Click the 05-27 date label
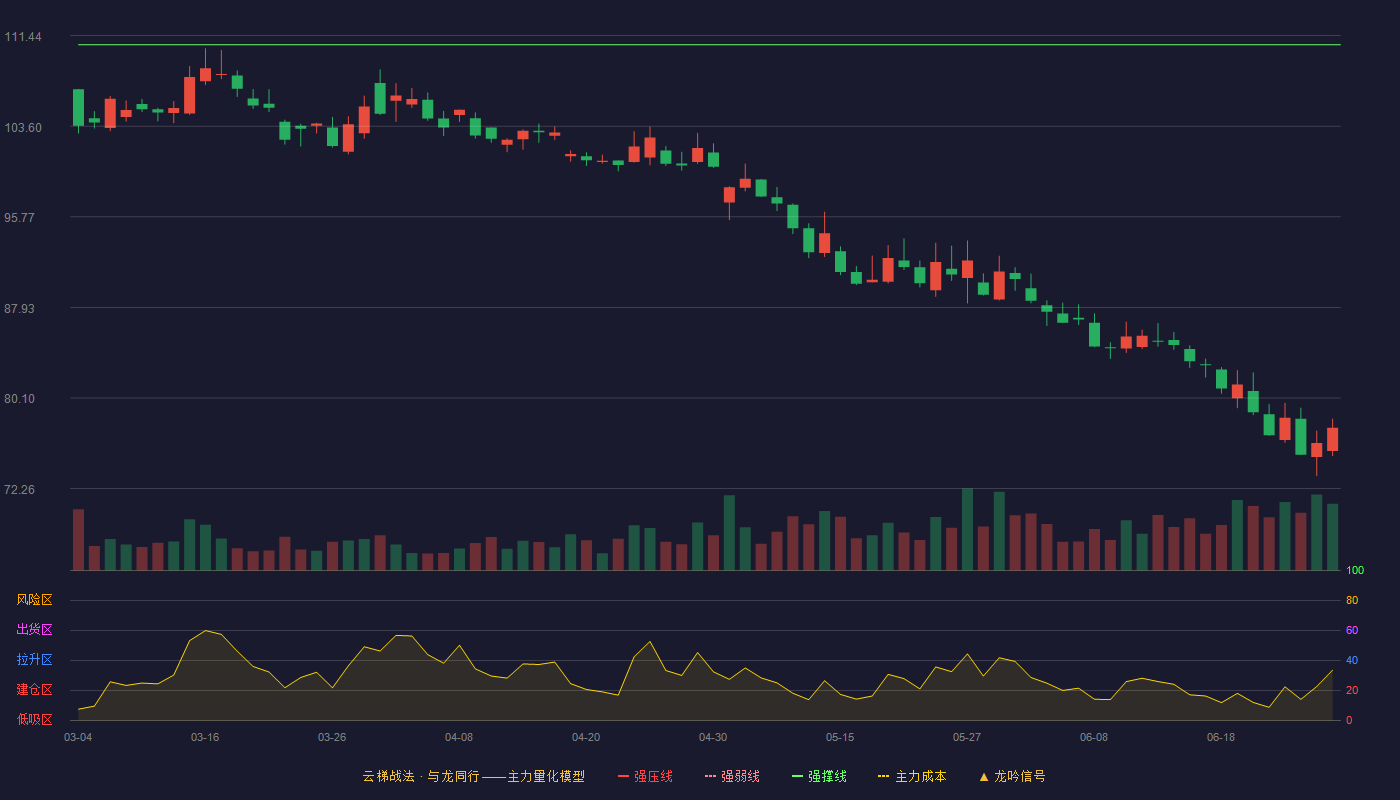 pos(967,737)
